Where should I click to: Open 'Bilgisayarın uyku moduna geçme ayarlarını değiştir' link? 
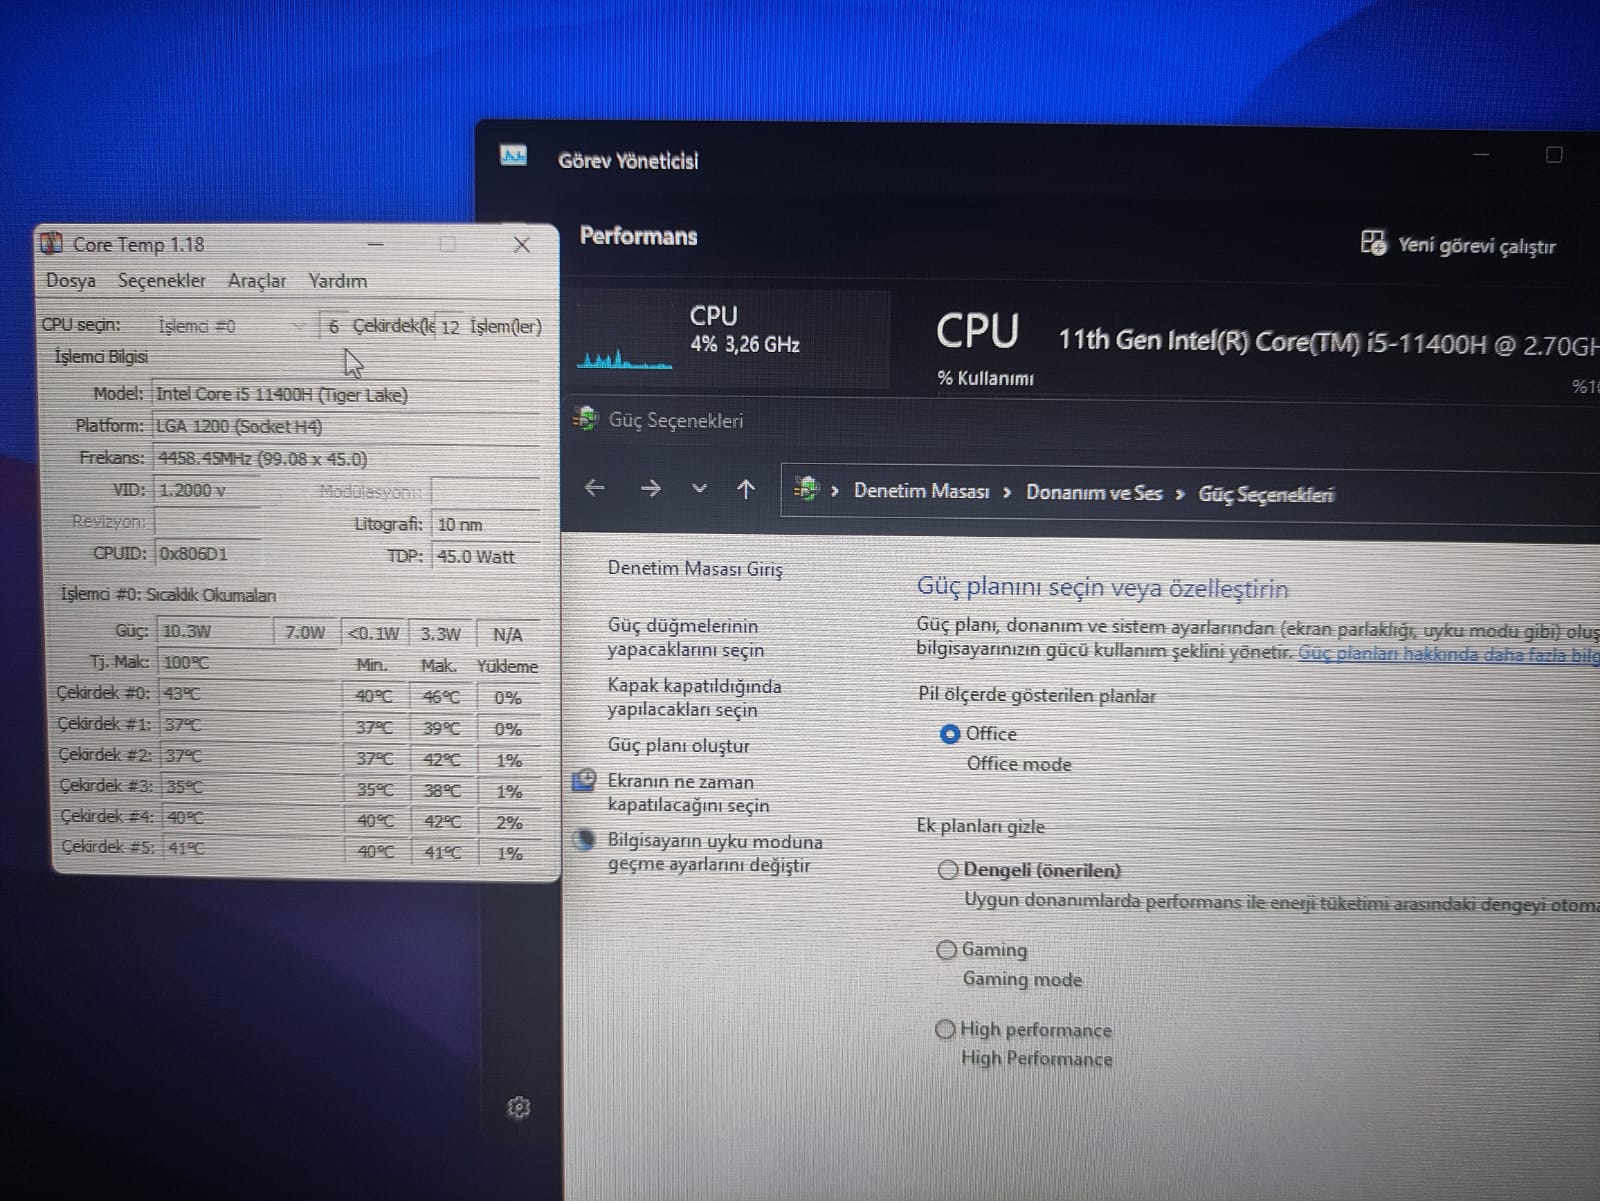715,853
